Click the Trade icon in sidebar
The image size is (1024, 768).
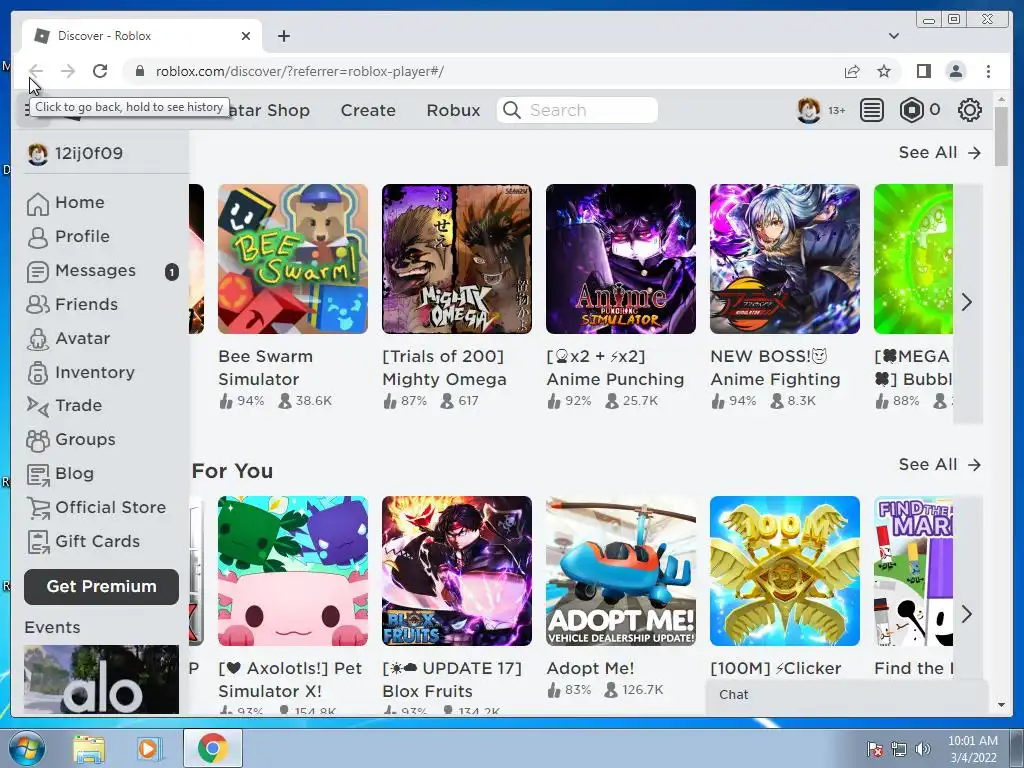click(x=37, y=406)
